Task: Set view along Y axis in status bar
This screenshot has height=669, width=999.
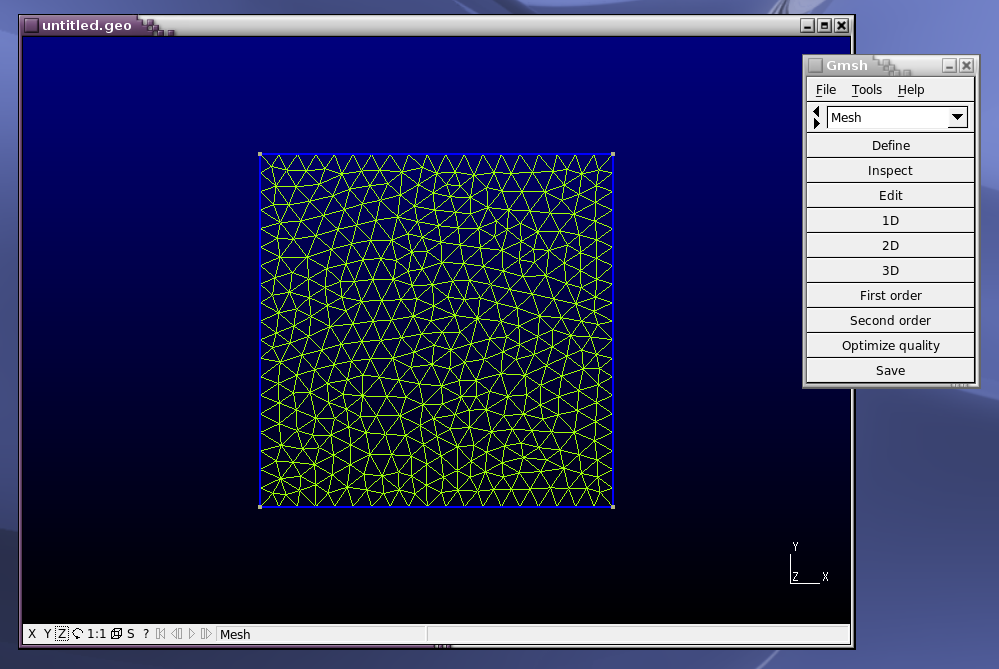Action: point(47,634)
